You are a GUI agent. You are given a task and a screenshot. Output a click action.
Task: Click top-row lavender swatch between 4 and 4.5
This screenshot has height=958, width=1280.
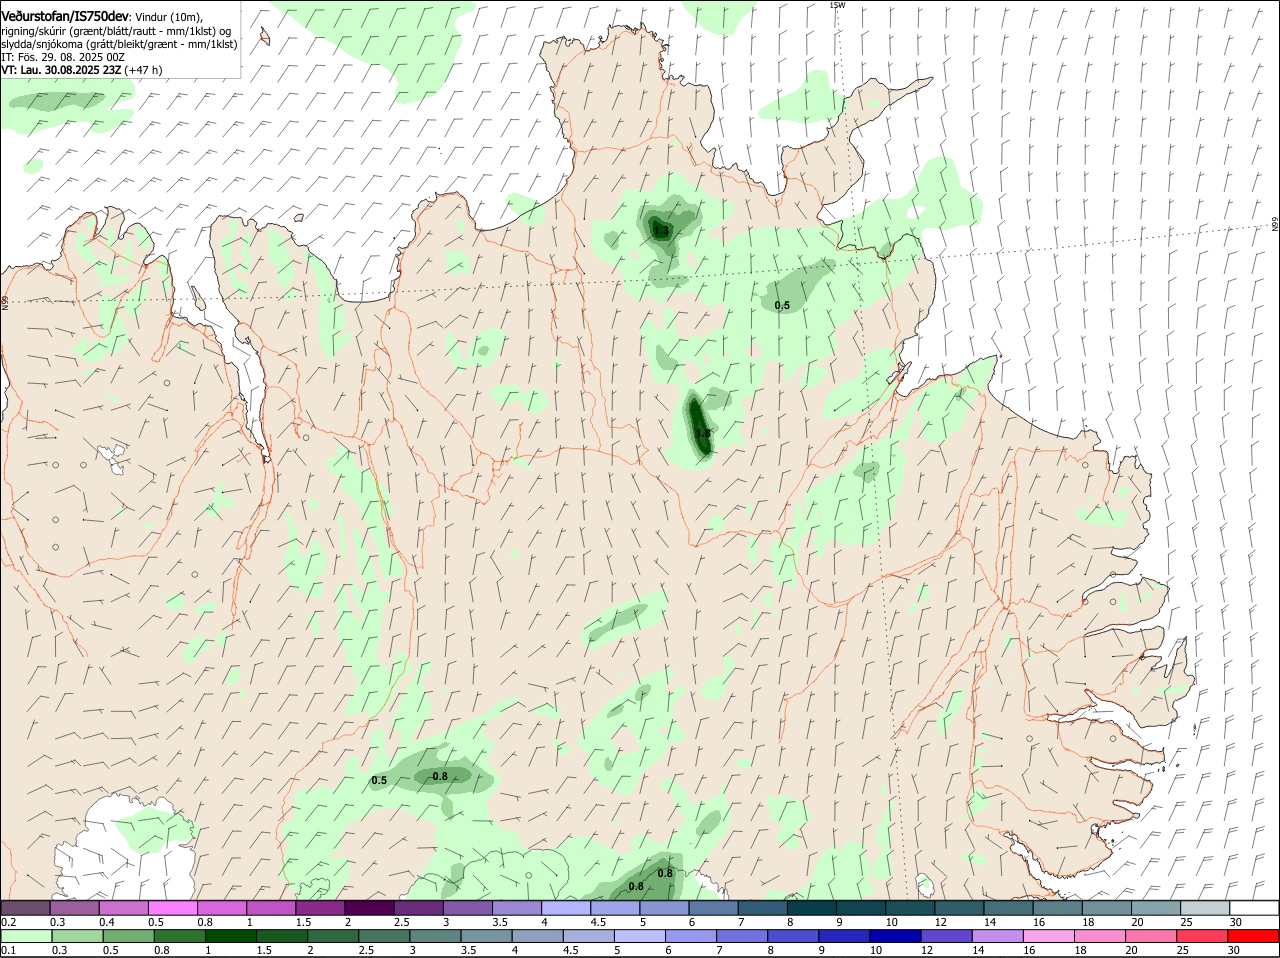click(x=566, y=907)
